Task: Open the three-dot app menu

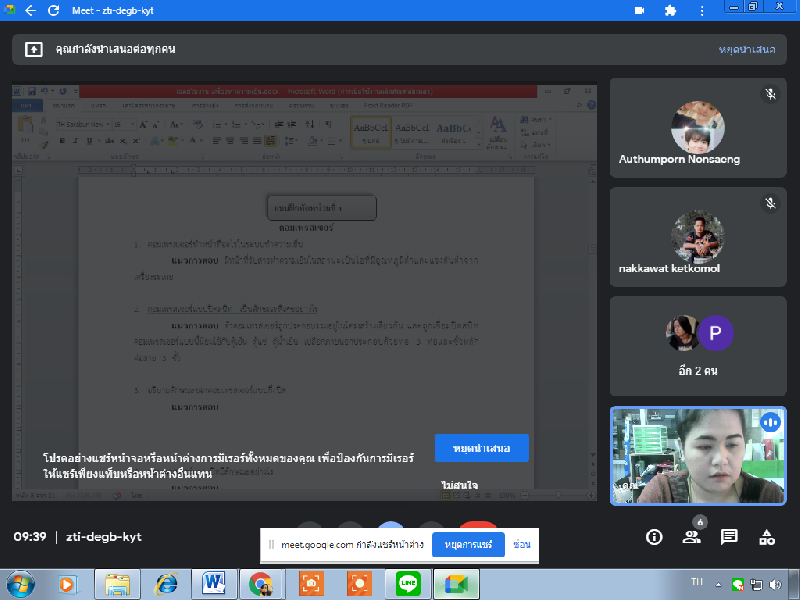Action: (700, 10)
